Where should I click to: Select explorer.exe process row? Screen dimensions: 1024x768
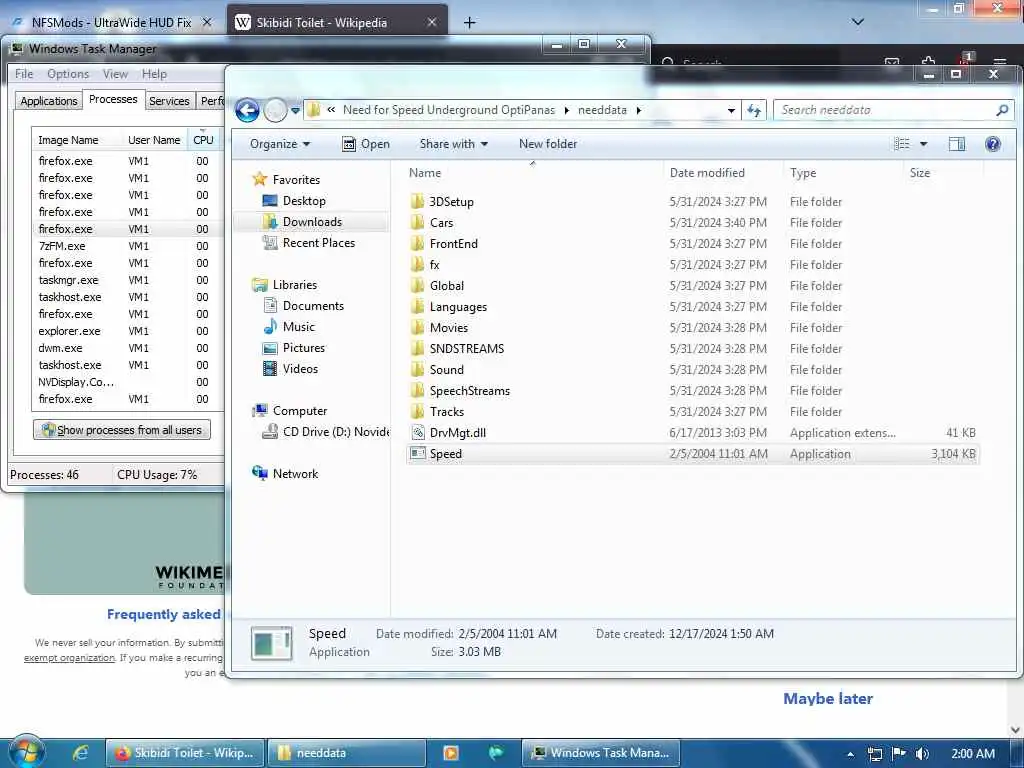127,331
